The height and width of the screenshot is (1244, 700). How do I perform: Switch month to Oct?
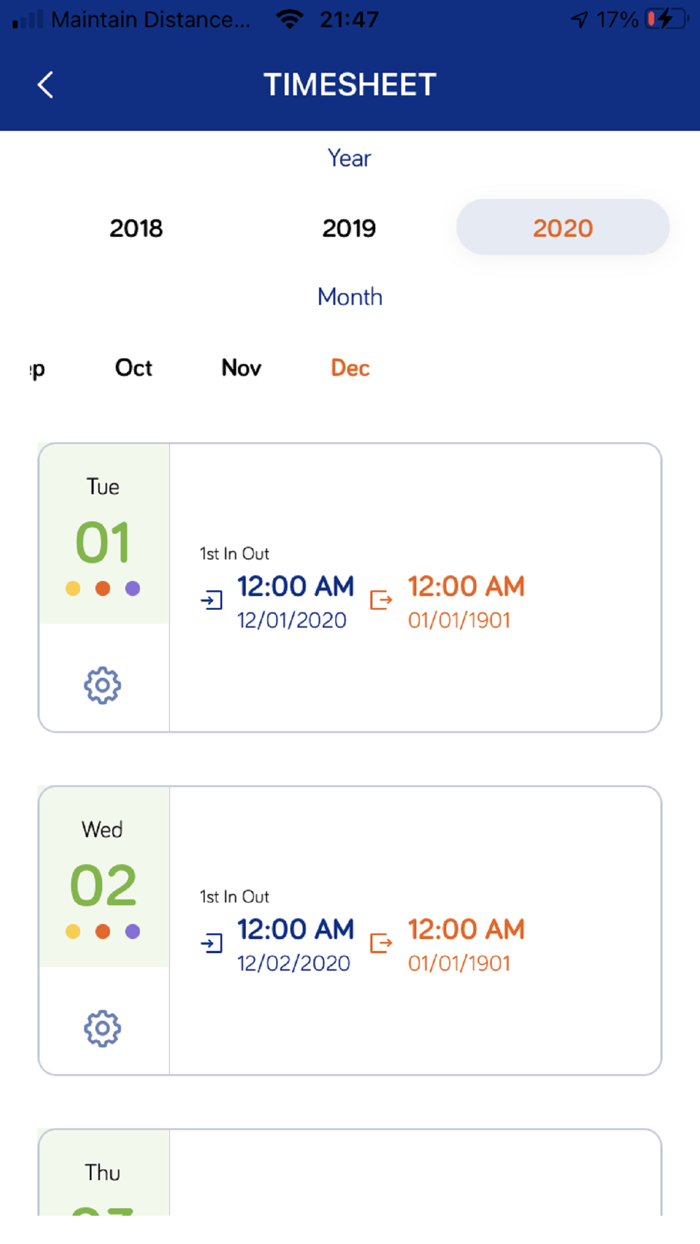click(x=134, y=368)
